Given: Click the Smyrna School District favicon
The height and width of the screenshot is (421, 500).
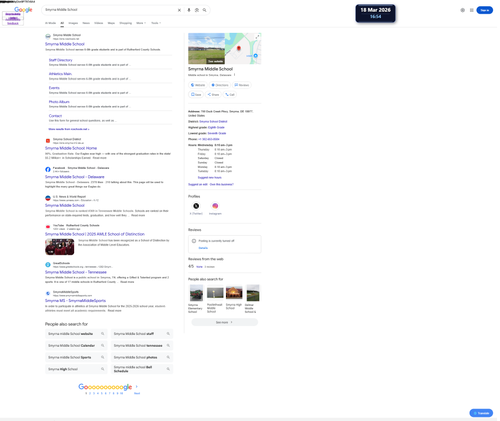Looking at the screenshot, I should point(48,141).
